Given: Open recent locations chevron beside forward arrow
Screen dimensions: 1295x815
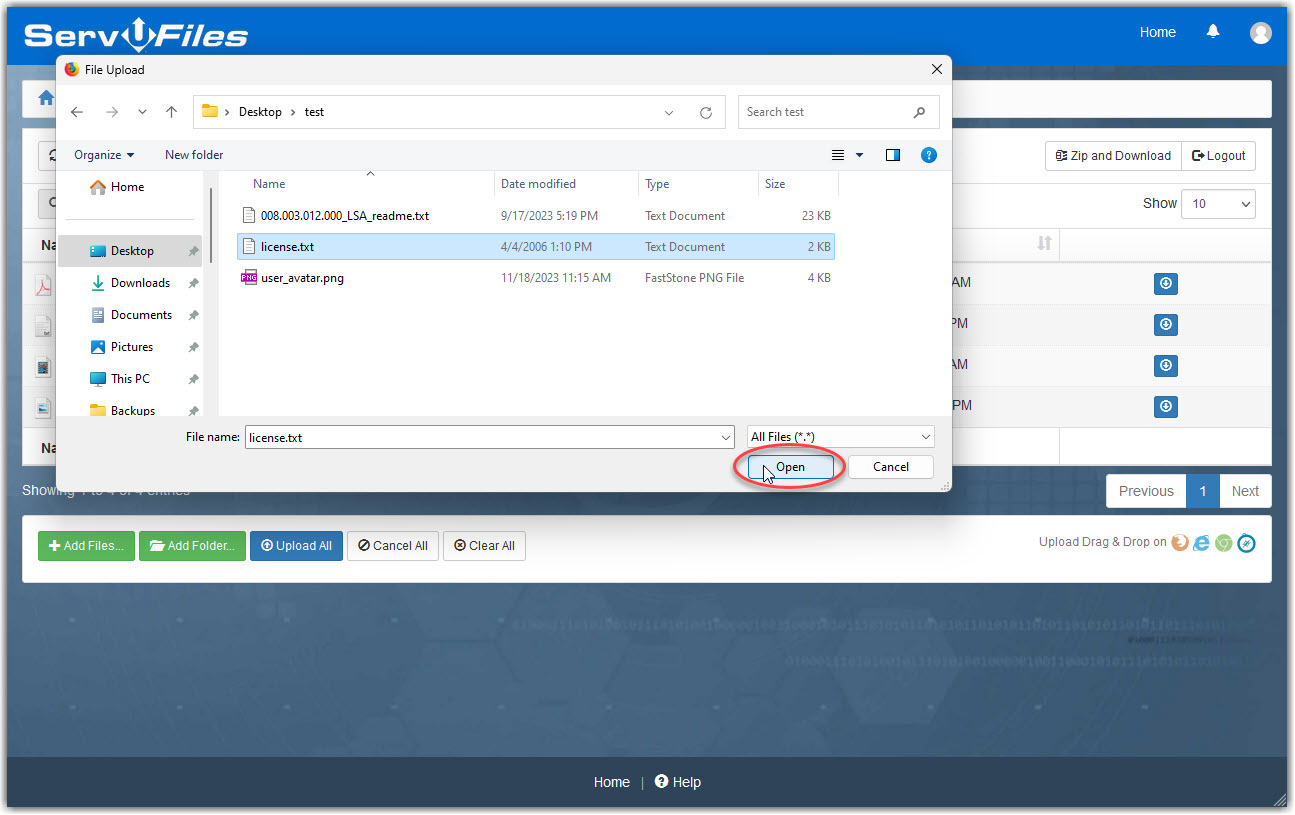Looking at the screenshot, I should (x=142, y=113).
